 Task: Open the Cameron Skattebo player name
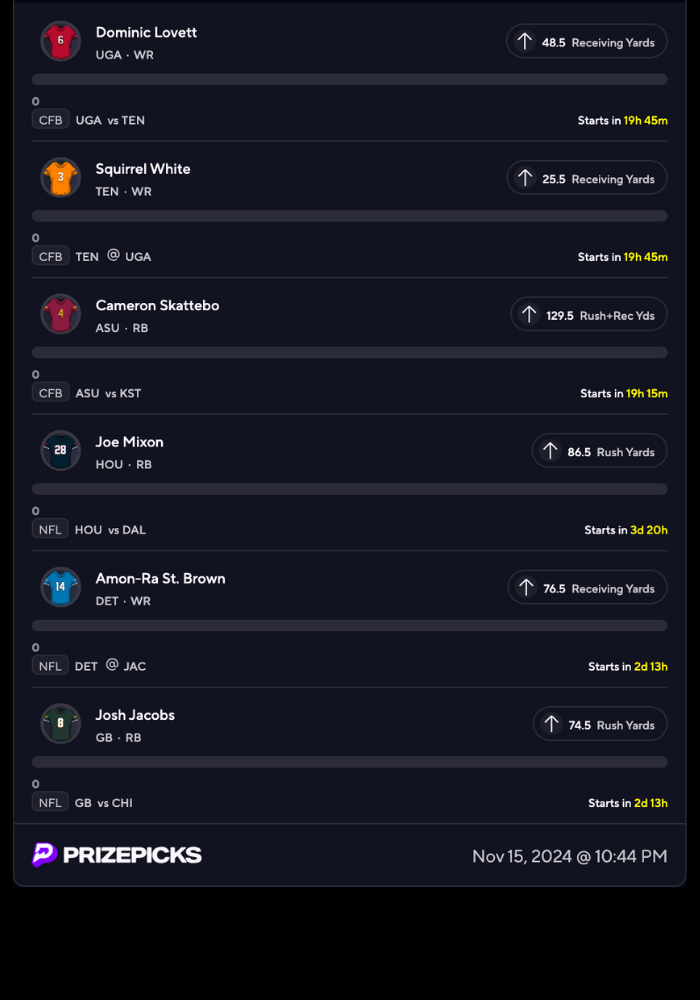tap(157, 305)
